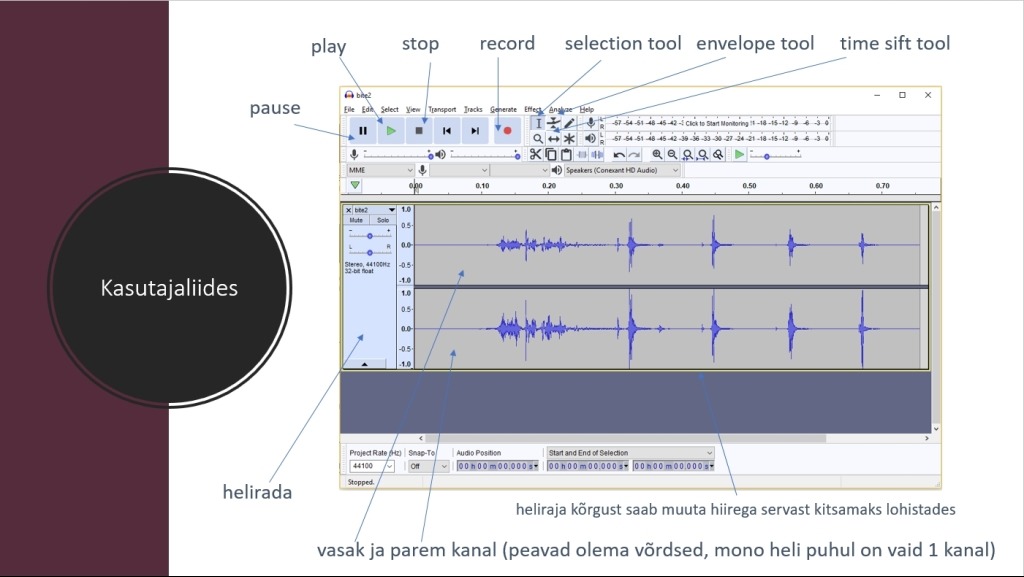
Task: Open the Transport menu
Action: [x=442, y=110]
